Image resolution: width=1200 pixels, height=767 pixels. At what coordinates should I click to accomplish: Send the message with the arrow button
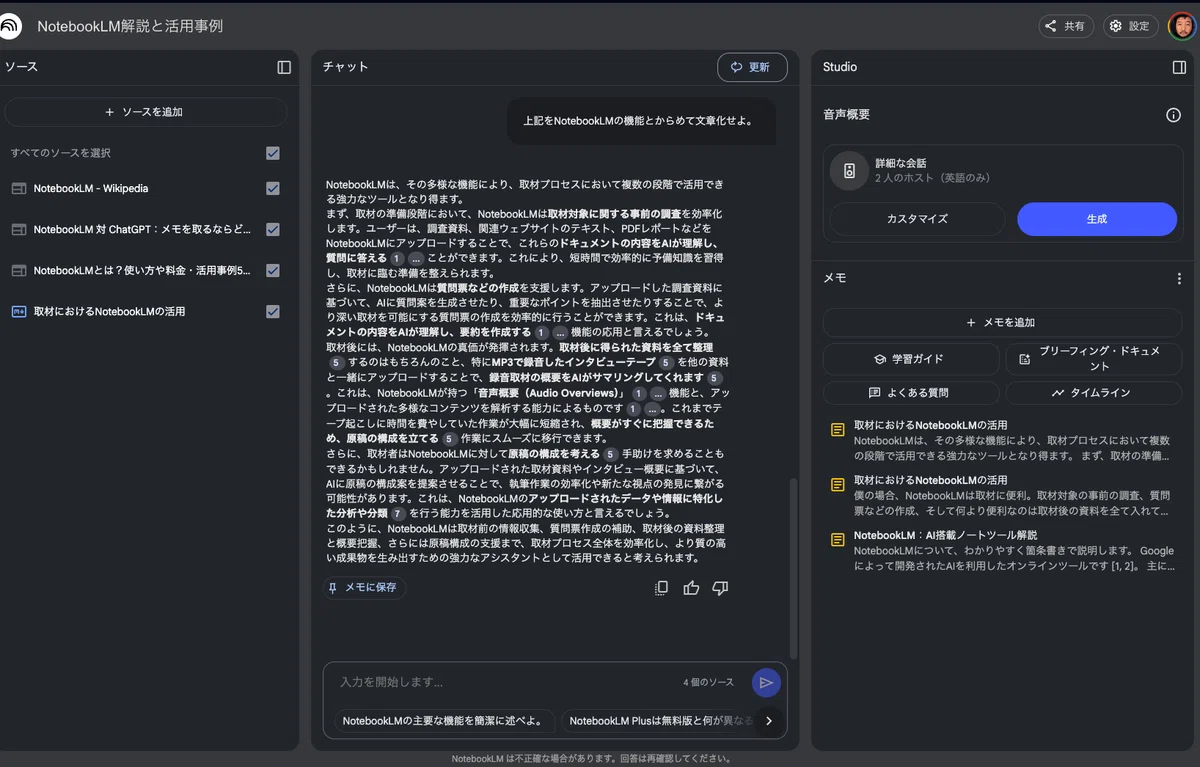tap(766, 682)
